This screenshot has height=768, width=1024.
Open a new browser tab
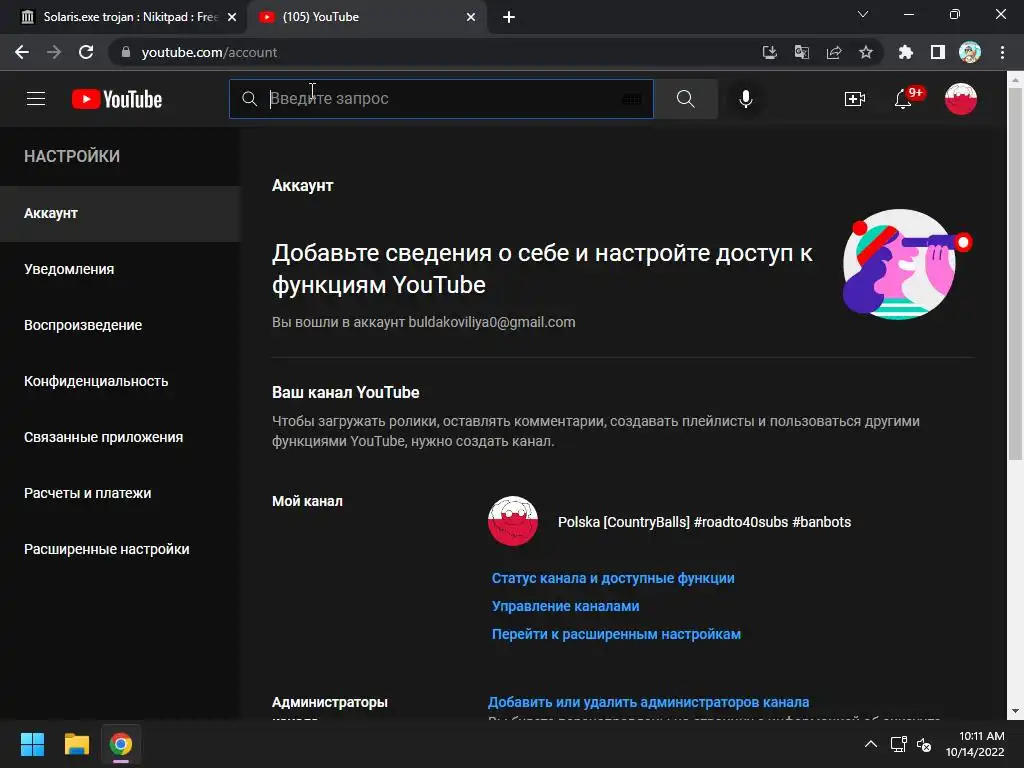tap(509, 17)
